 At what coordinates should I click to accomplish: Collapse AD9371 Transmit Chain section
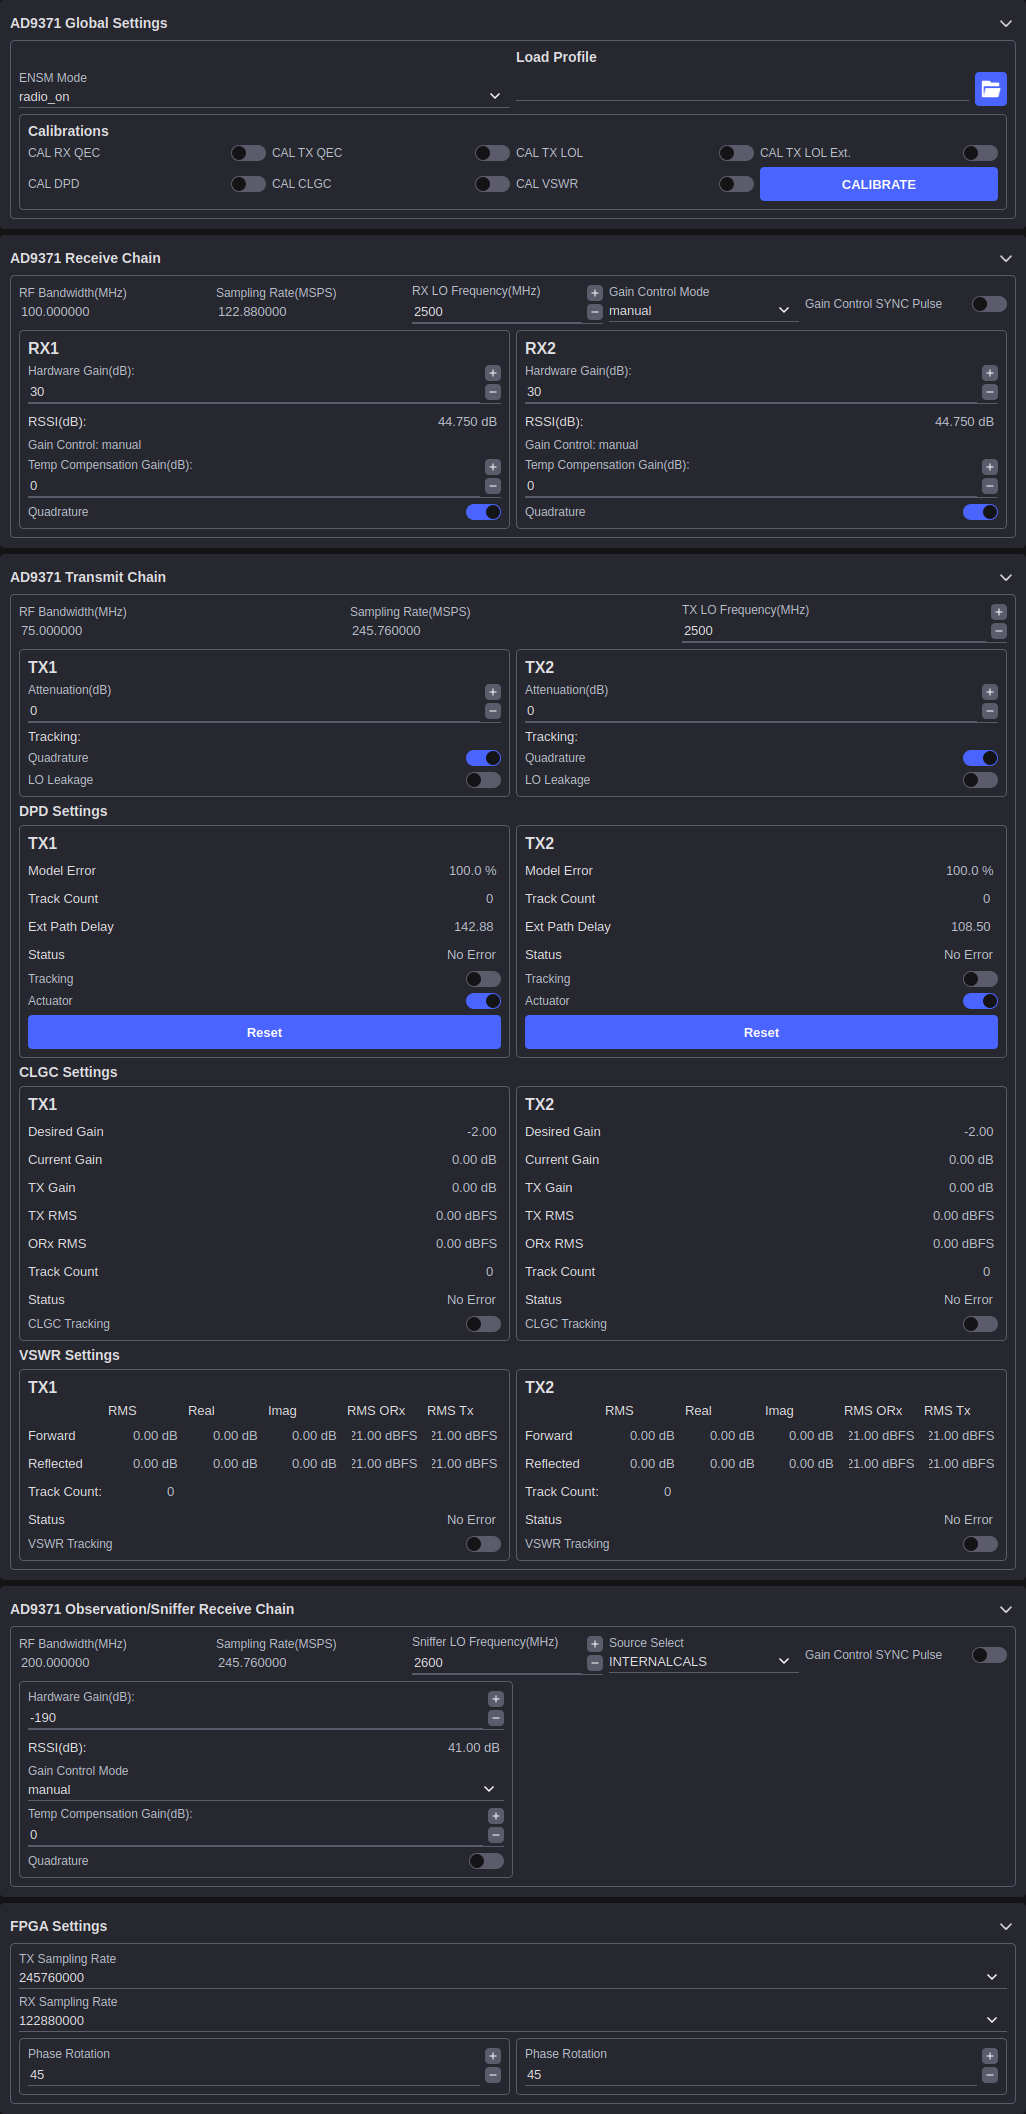tap(1006, 577)
